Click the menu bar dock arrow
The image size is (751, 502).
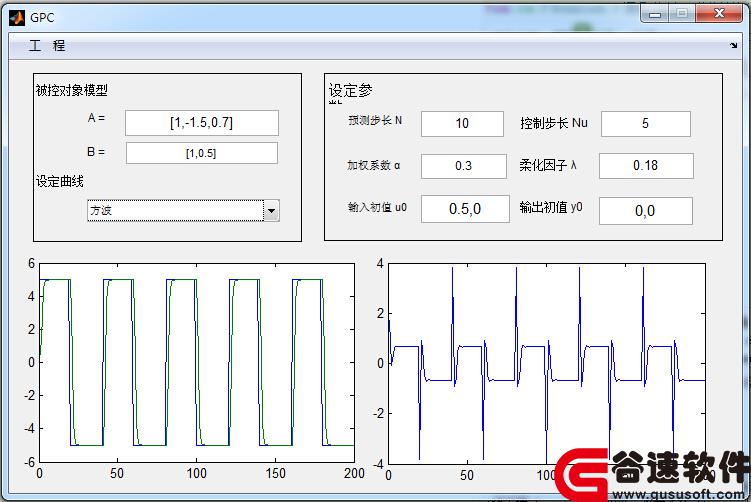[x=733, y=46]
